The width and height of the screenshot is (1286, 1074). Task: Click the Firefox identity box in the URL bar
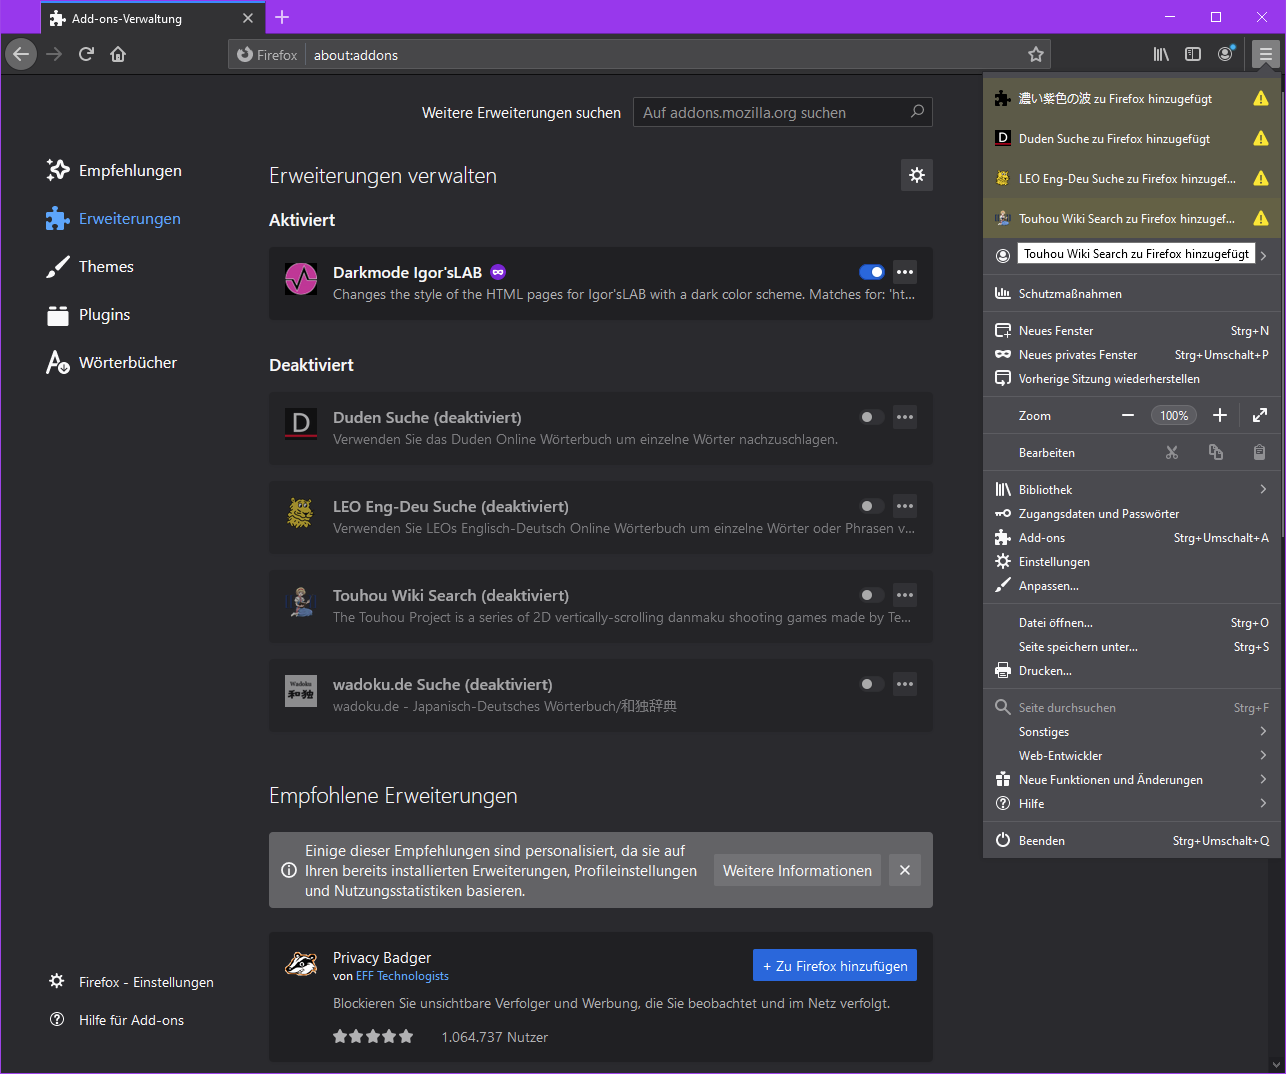(267, 55)
